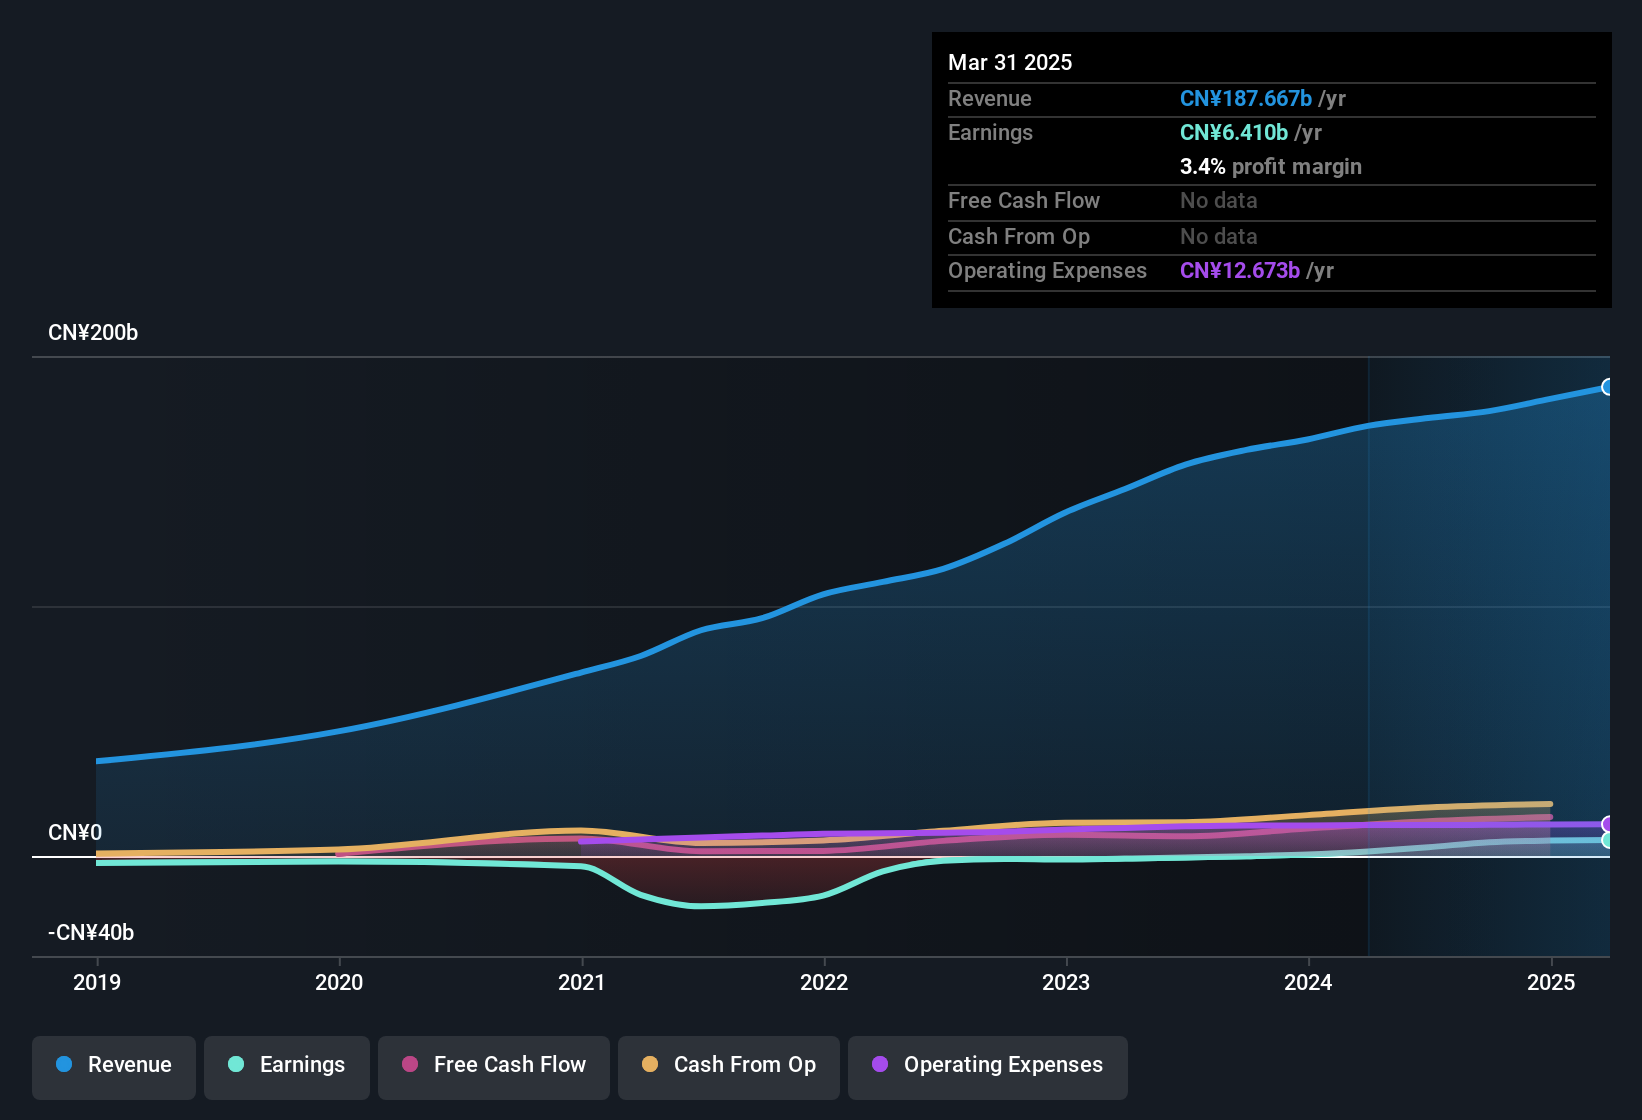Click the 3.4% profit margin text
Screen dimensions: 1642x1120
[1271, 167]
